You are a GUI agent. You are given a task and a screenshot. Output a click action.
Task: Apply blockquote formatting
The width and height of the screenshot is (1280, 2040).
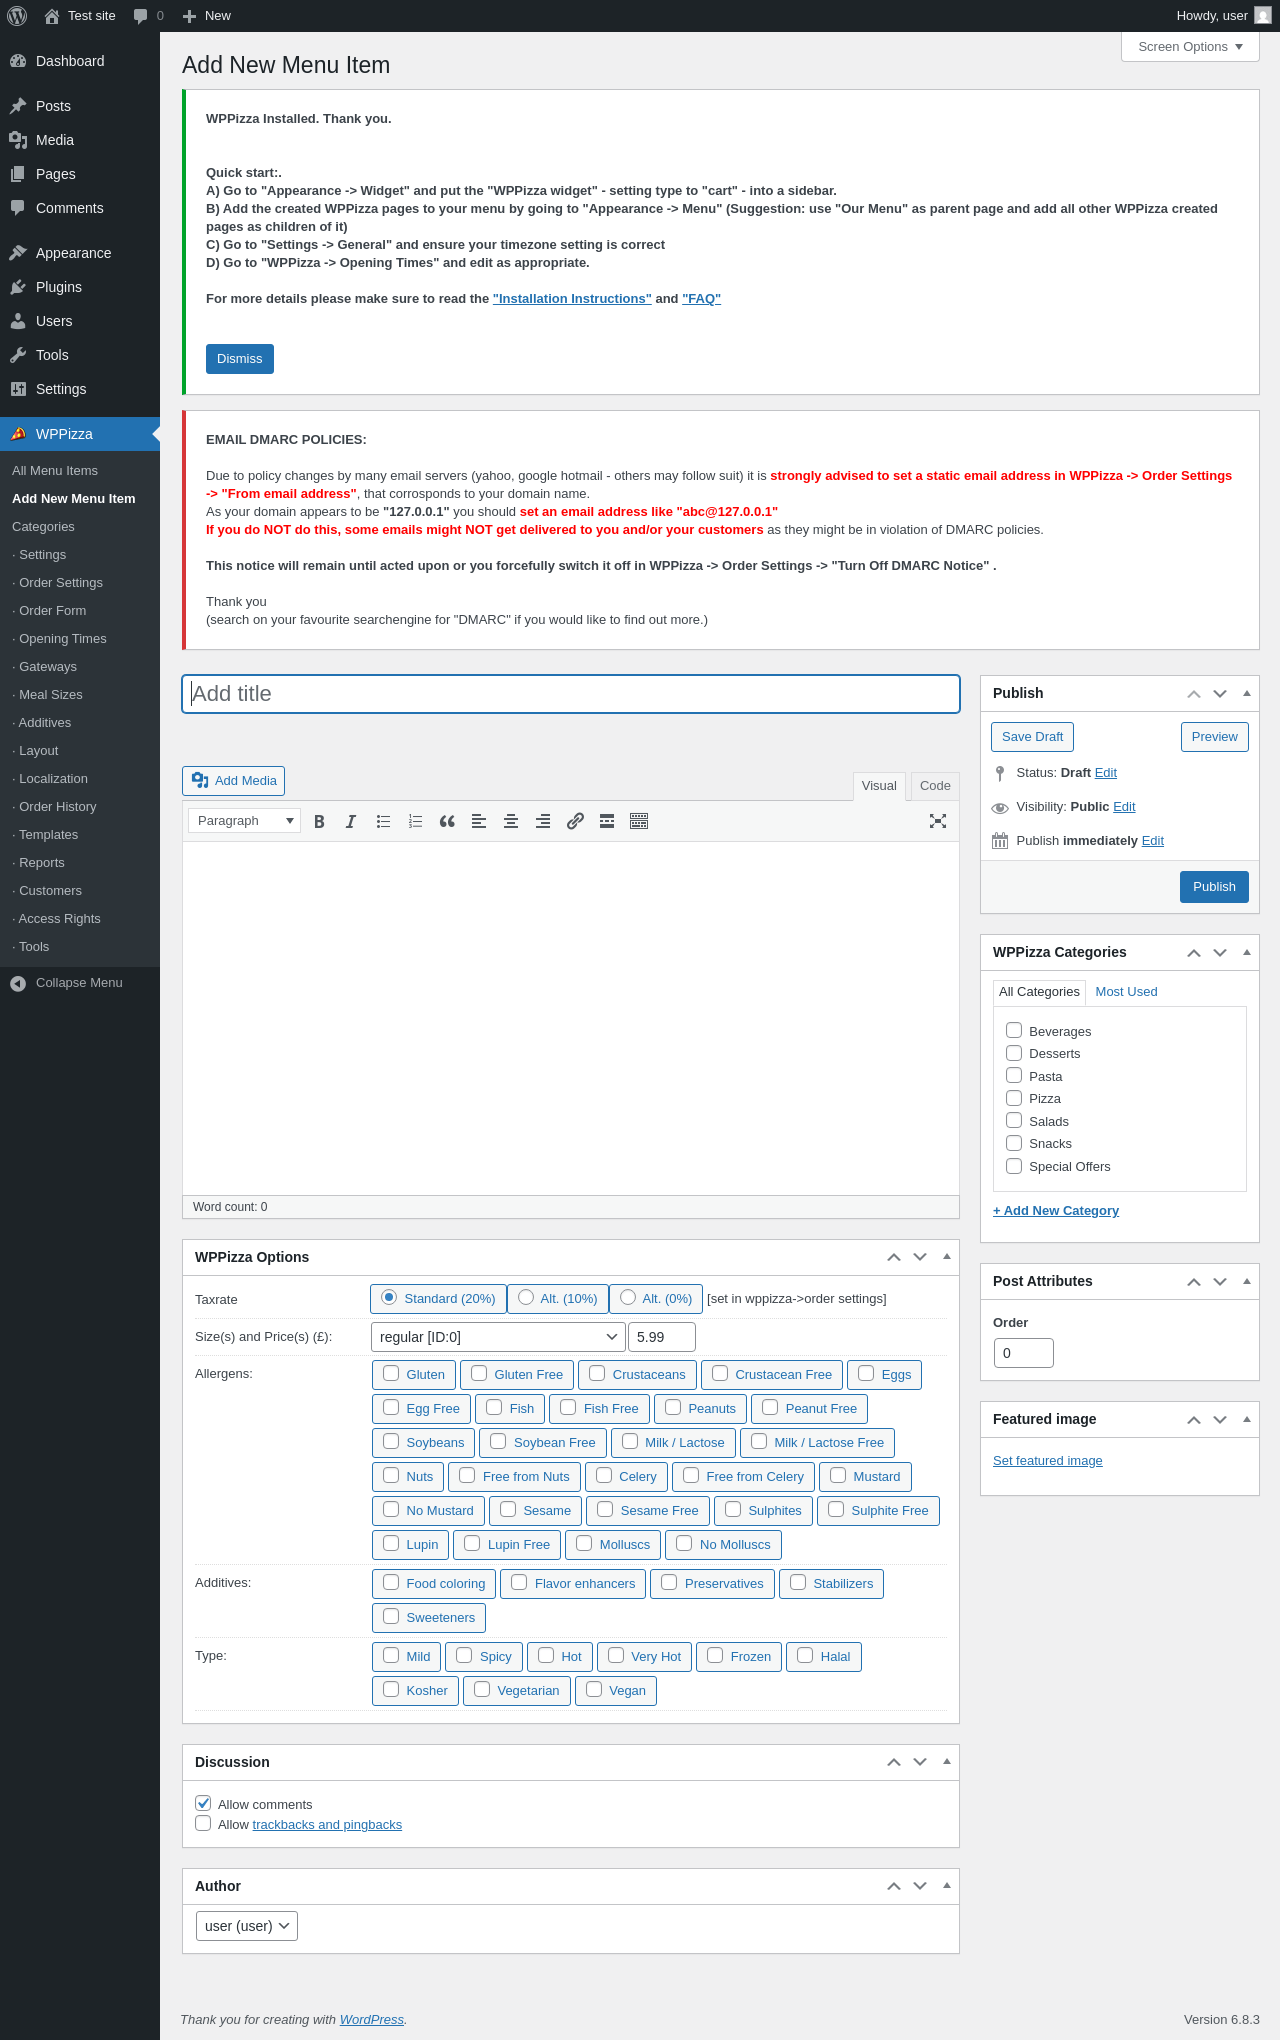[x=447, y=821]
